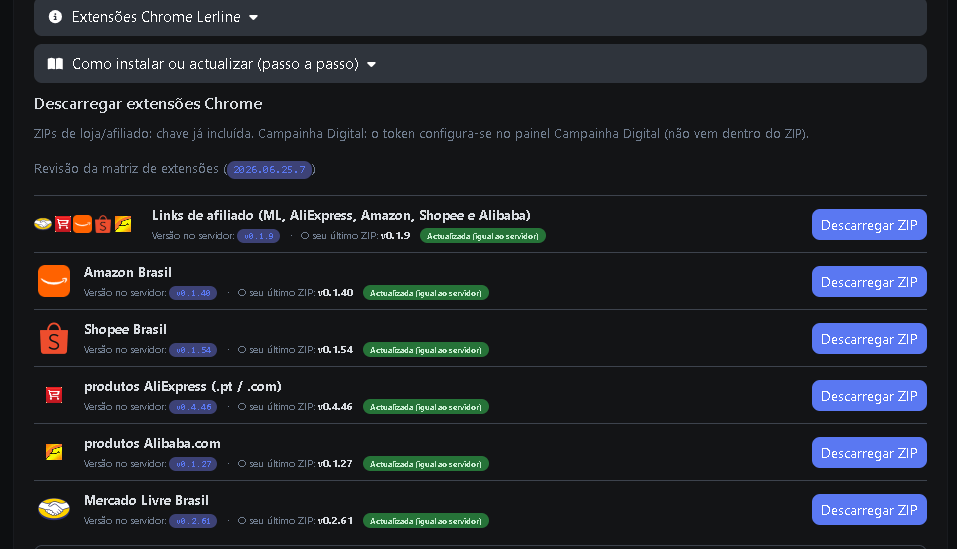The width and height of the screenshot is (957, 549).
Task: Click last ZIP version v0.1.40 text
Action: [335, 293]
